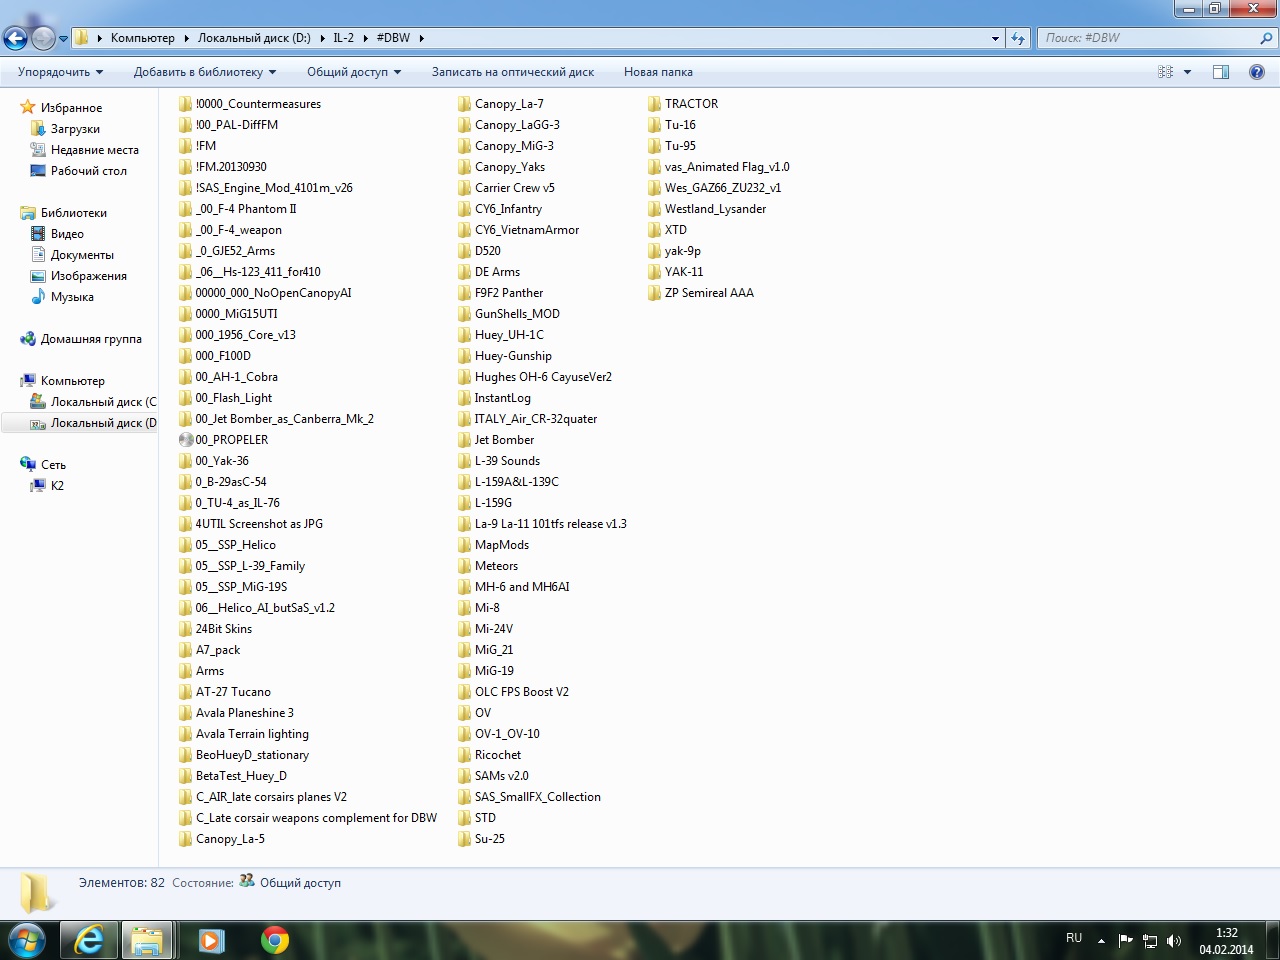Select Сеть in the navigation pane
This screenshot has width=1280, height=960.
pos(53,465)
